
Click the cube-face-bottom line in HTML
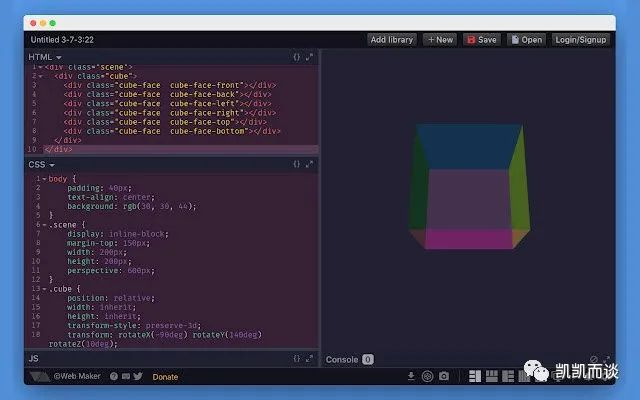tap(172, 131)
